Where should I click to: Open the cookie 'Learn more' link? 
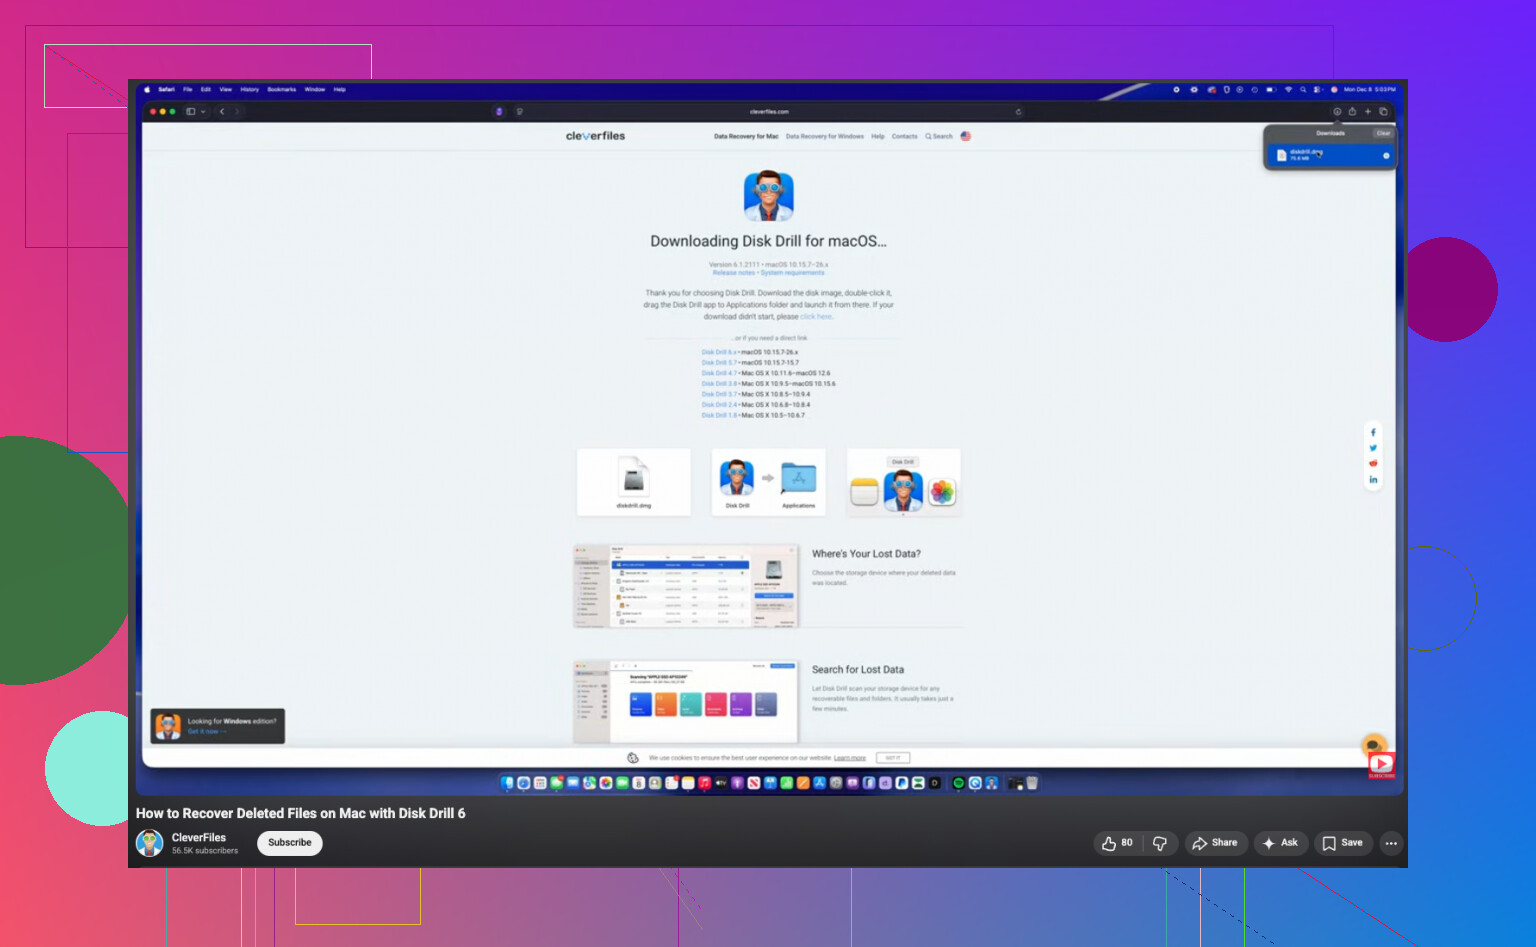click(x=850, y=758)
